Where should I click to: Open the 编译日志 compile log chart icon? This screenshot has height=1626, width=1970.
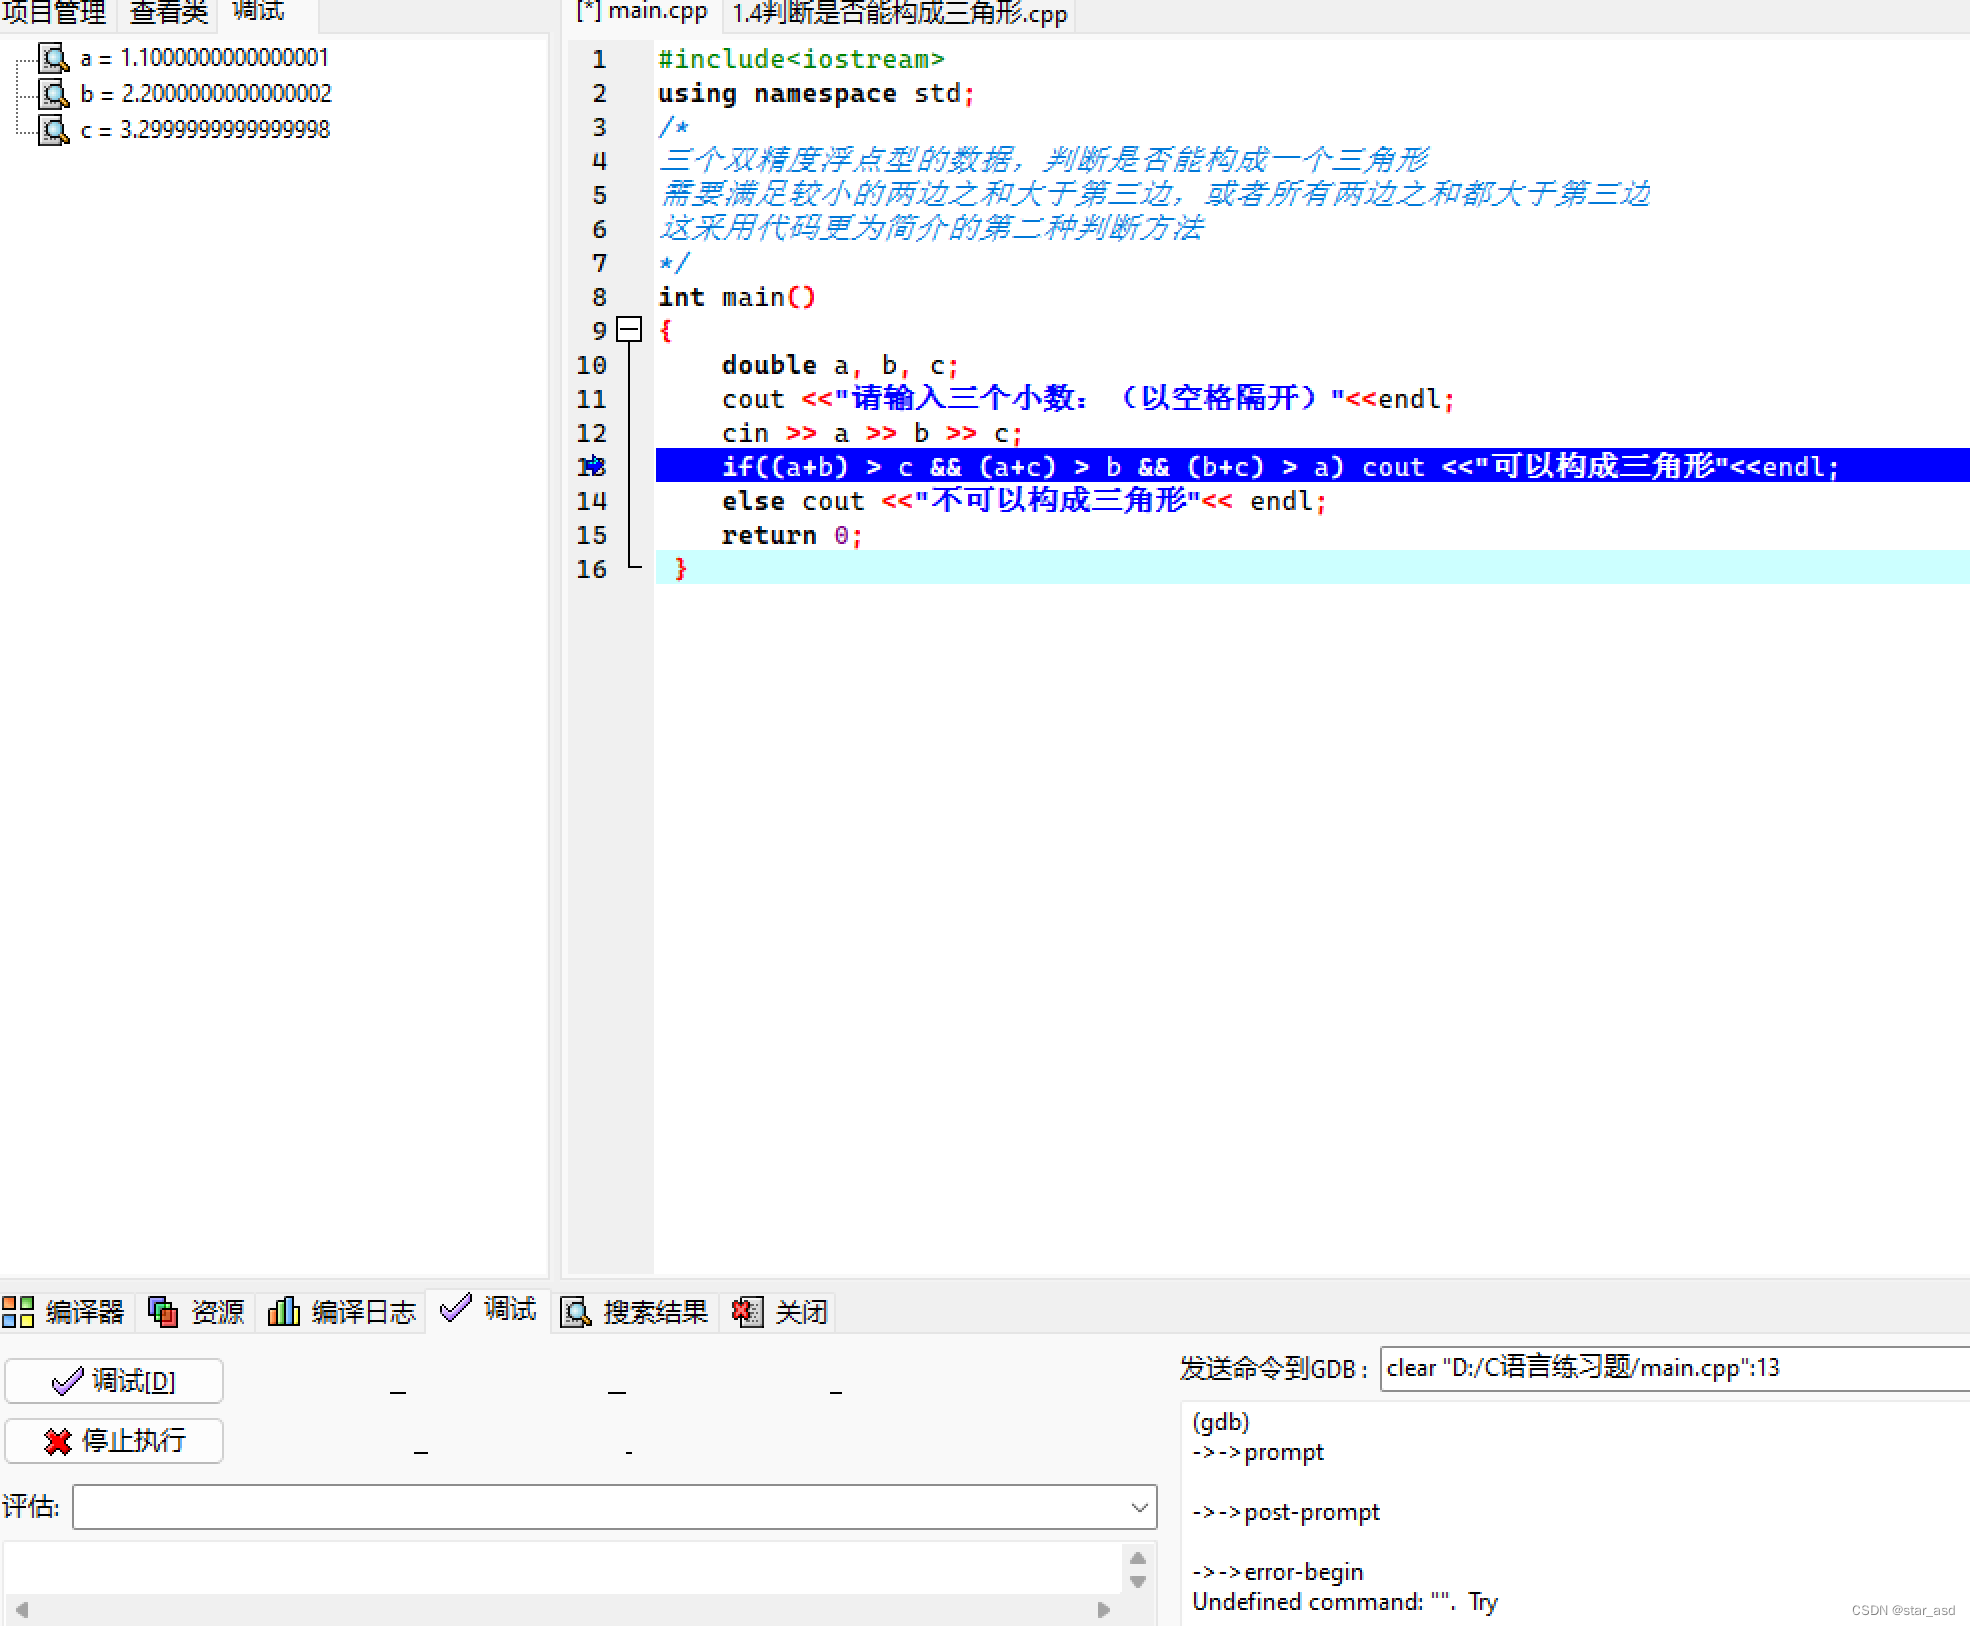click(x=283, y=1311)
